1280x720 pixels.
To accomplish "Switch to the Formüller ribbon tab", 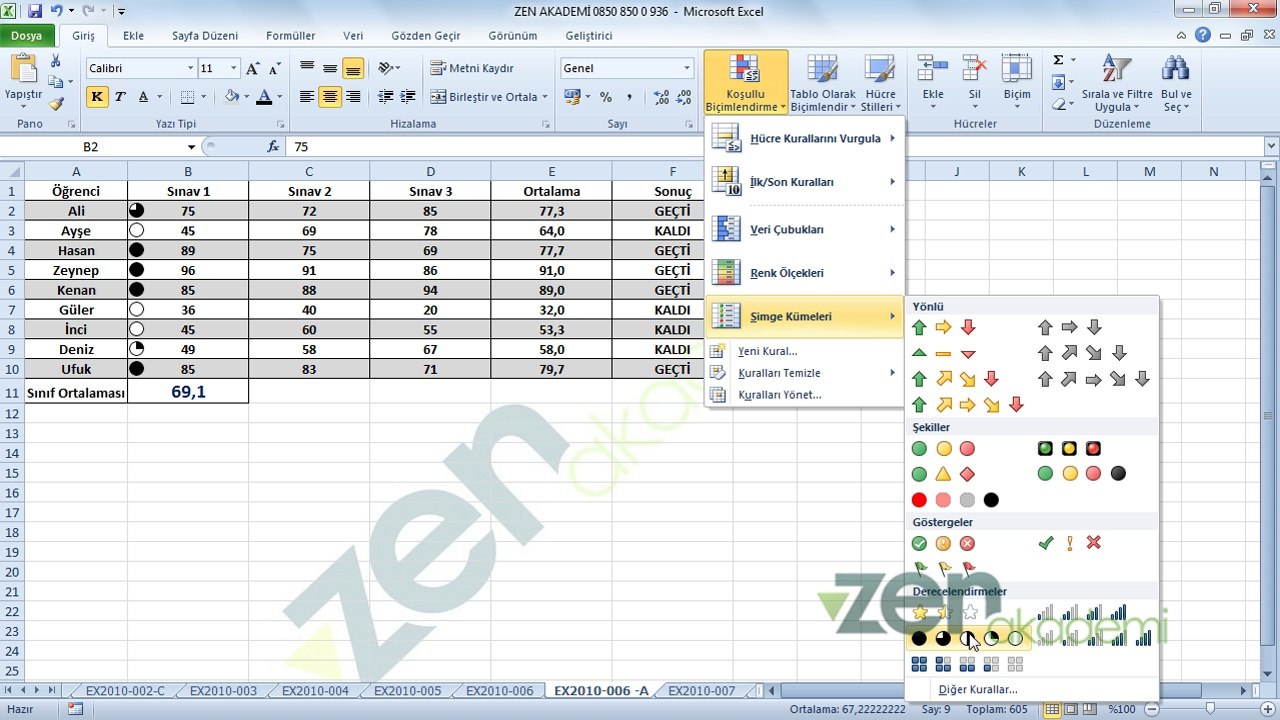I will coord(290,35).
